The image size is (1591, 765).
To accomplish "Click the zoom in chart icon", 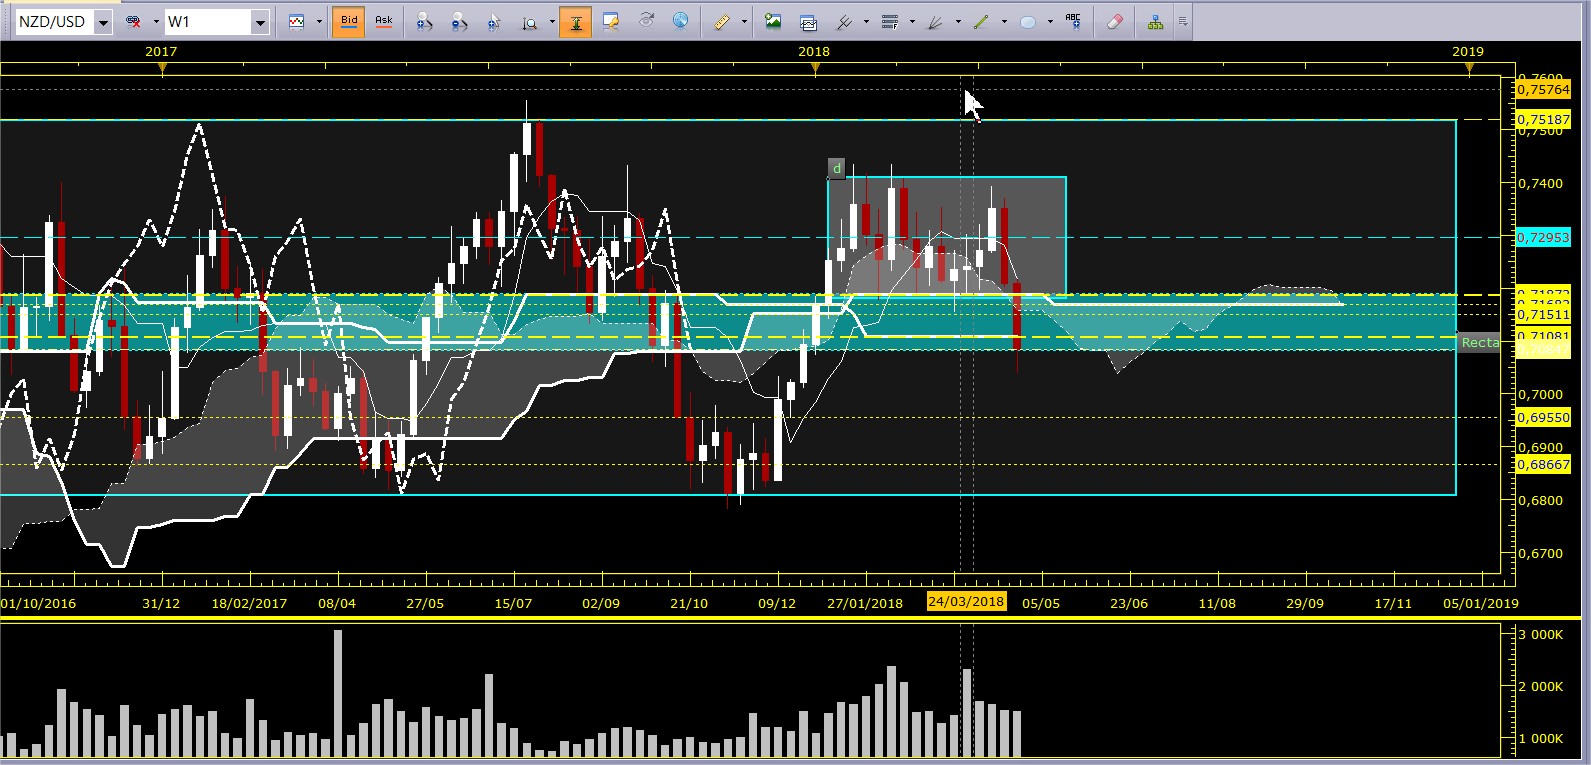I will (423, 21).
